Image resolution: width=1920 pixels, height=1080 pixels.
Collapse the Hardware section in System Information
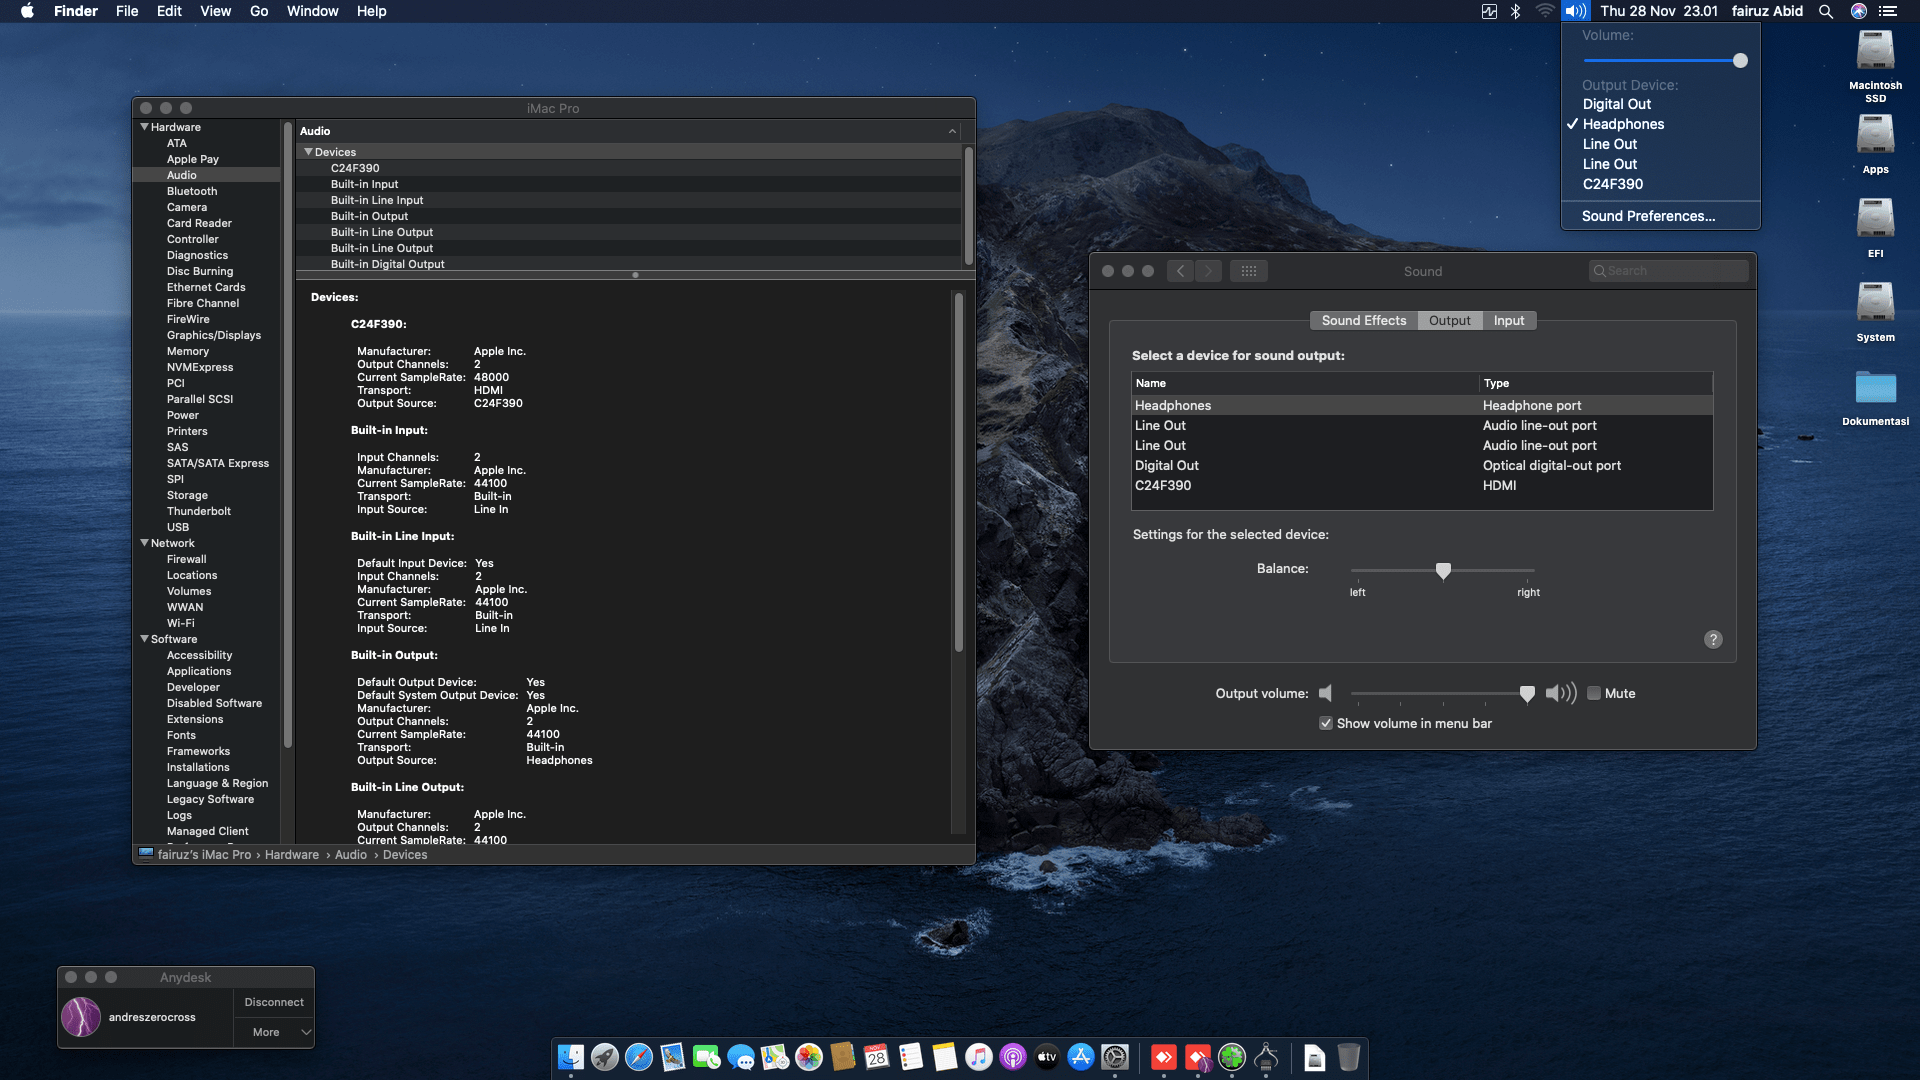point(145,127)
